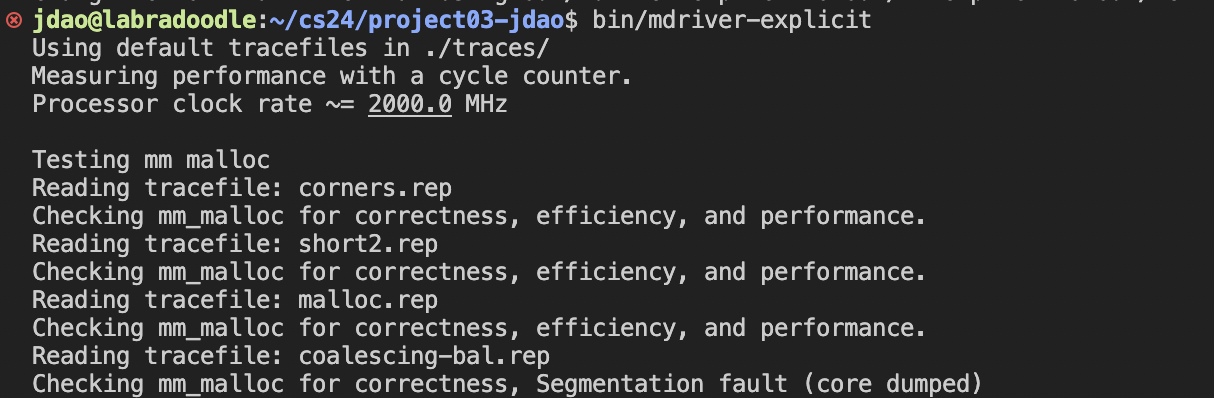This screenshot has width=1214, height=398.
Task: Click the corners.rep tracefile name
Action: pyautogui.click(x=375, y=188)
